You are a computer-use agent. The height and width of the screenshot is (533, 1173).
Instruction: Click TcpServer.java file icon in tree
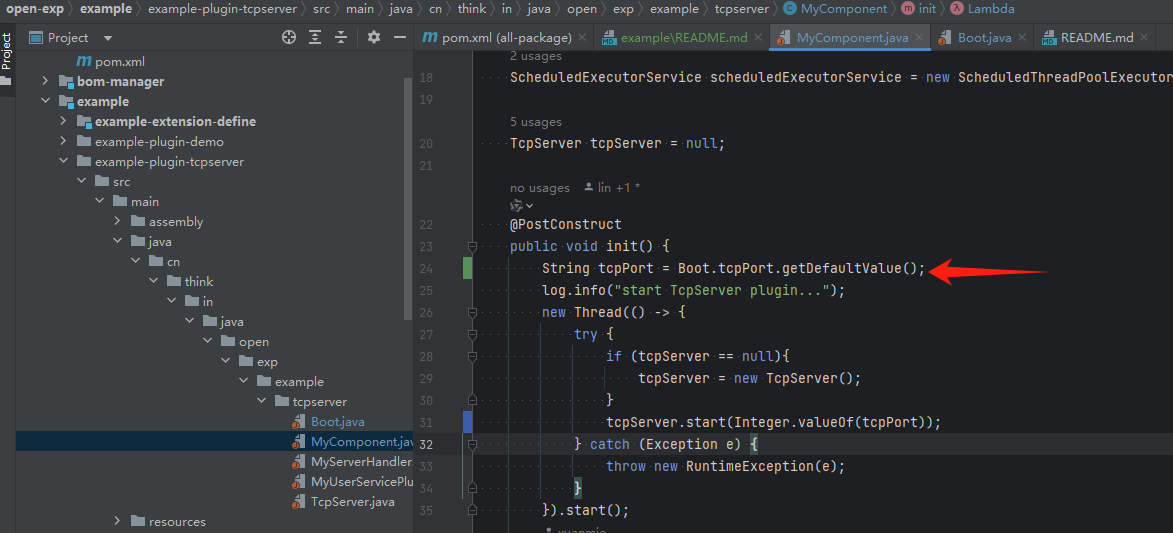coord(299,502)
